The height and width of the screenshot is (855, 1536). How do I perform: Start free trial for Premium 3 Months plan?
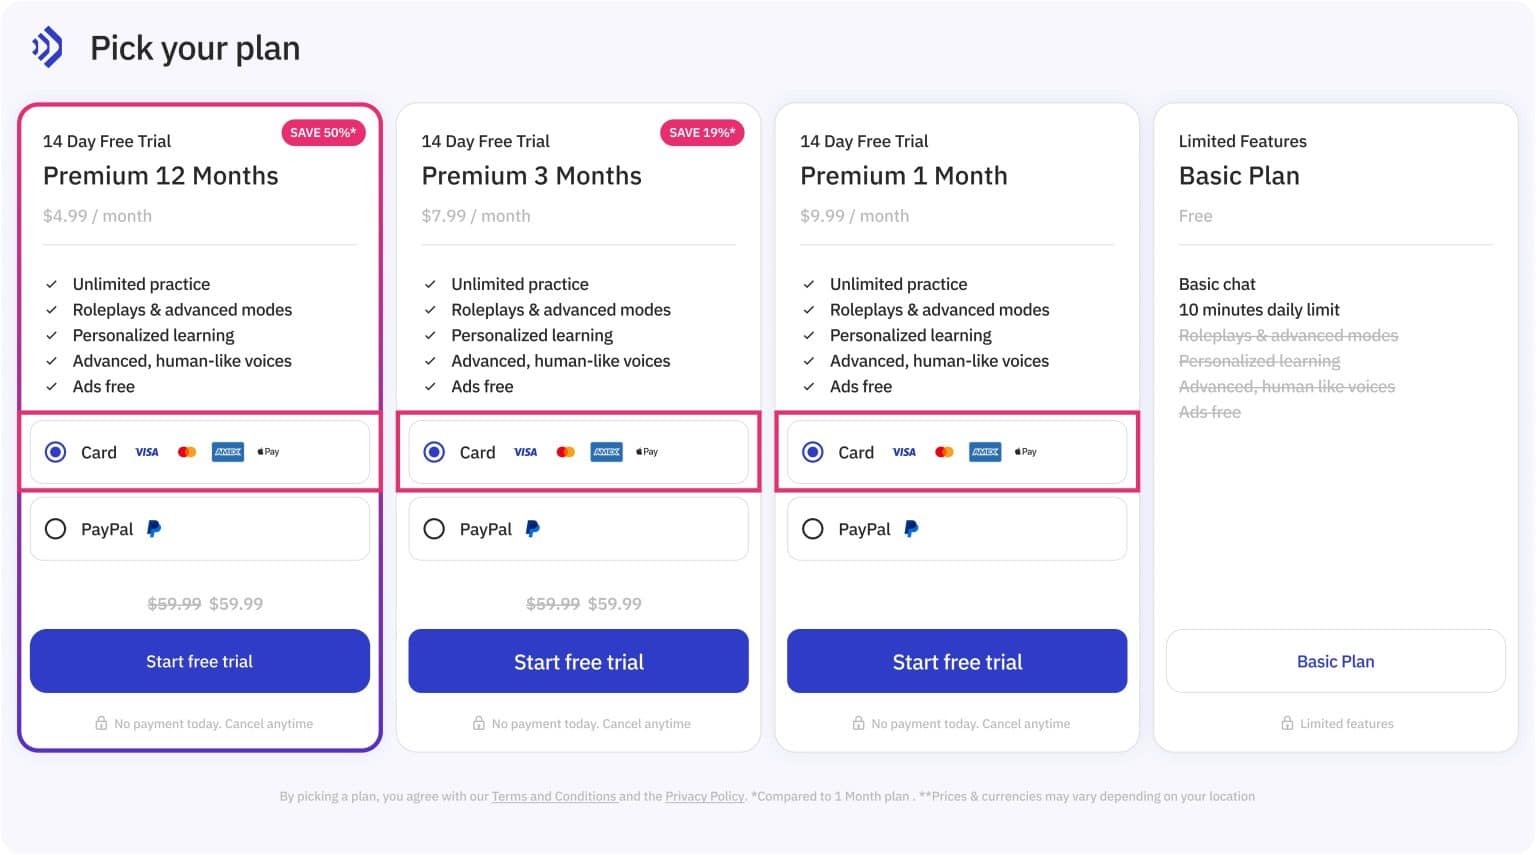click(x=578, y=661)
